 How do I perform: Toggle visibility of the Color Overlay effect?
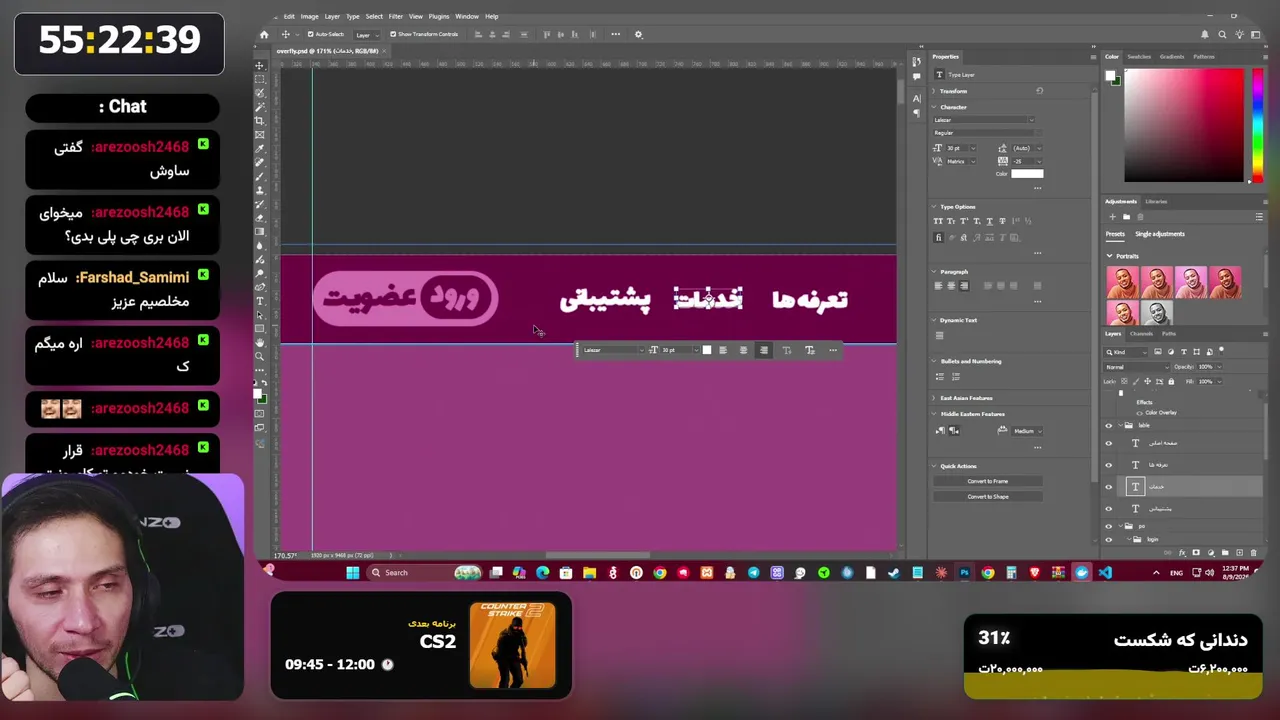point(1139,413)
